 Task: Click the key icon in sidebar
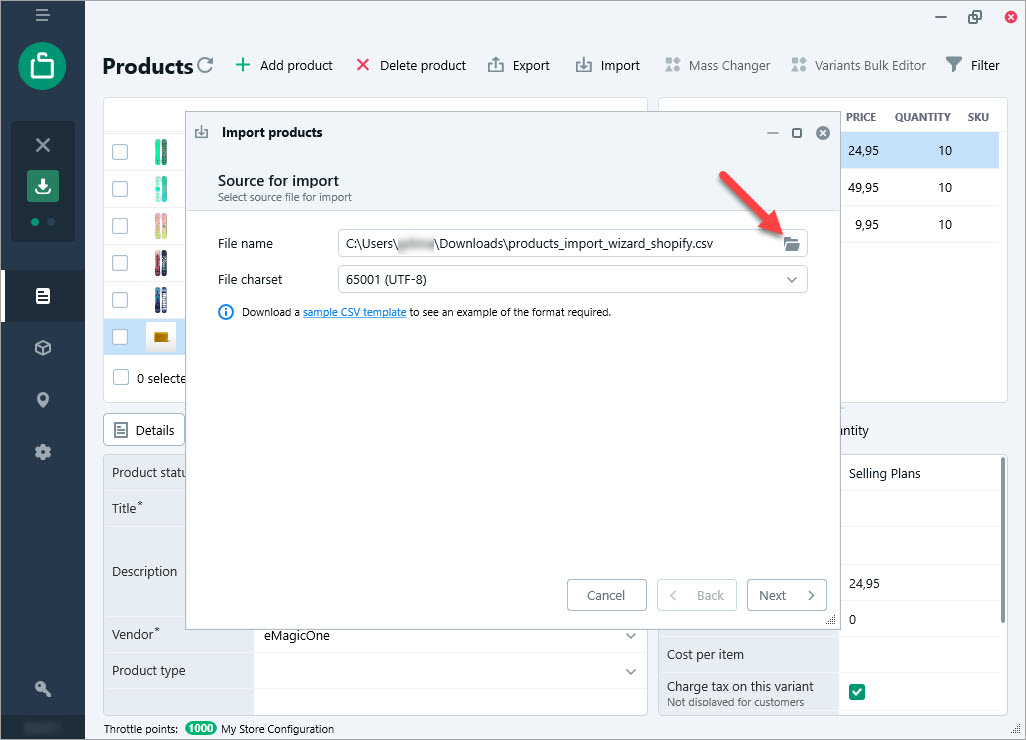[43, 688]
